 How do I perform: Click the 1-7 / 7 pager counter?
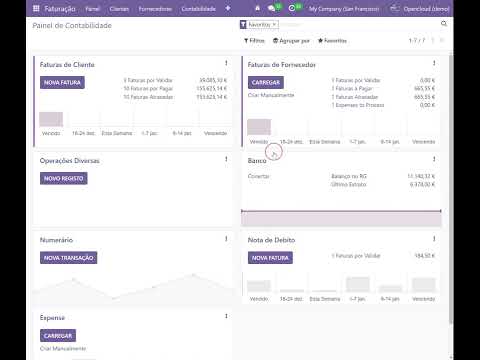click(x=417, y=41)
